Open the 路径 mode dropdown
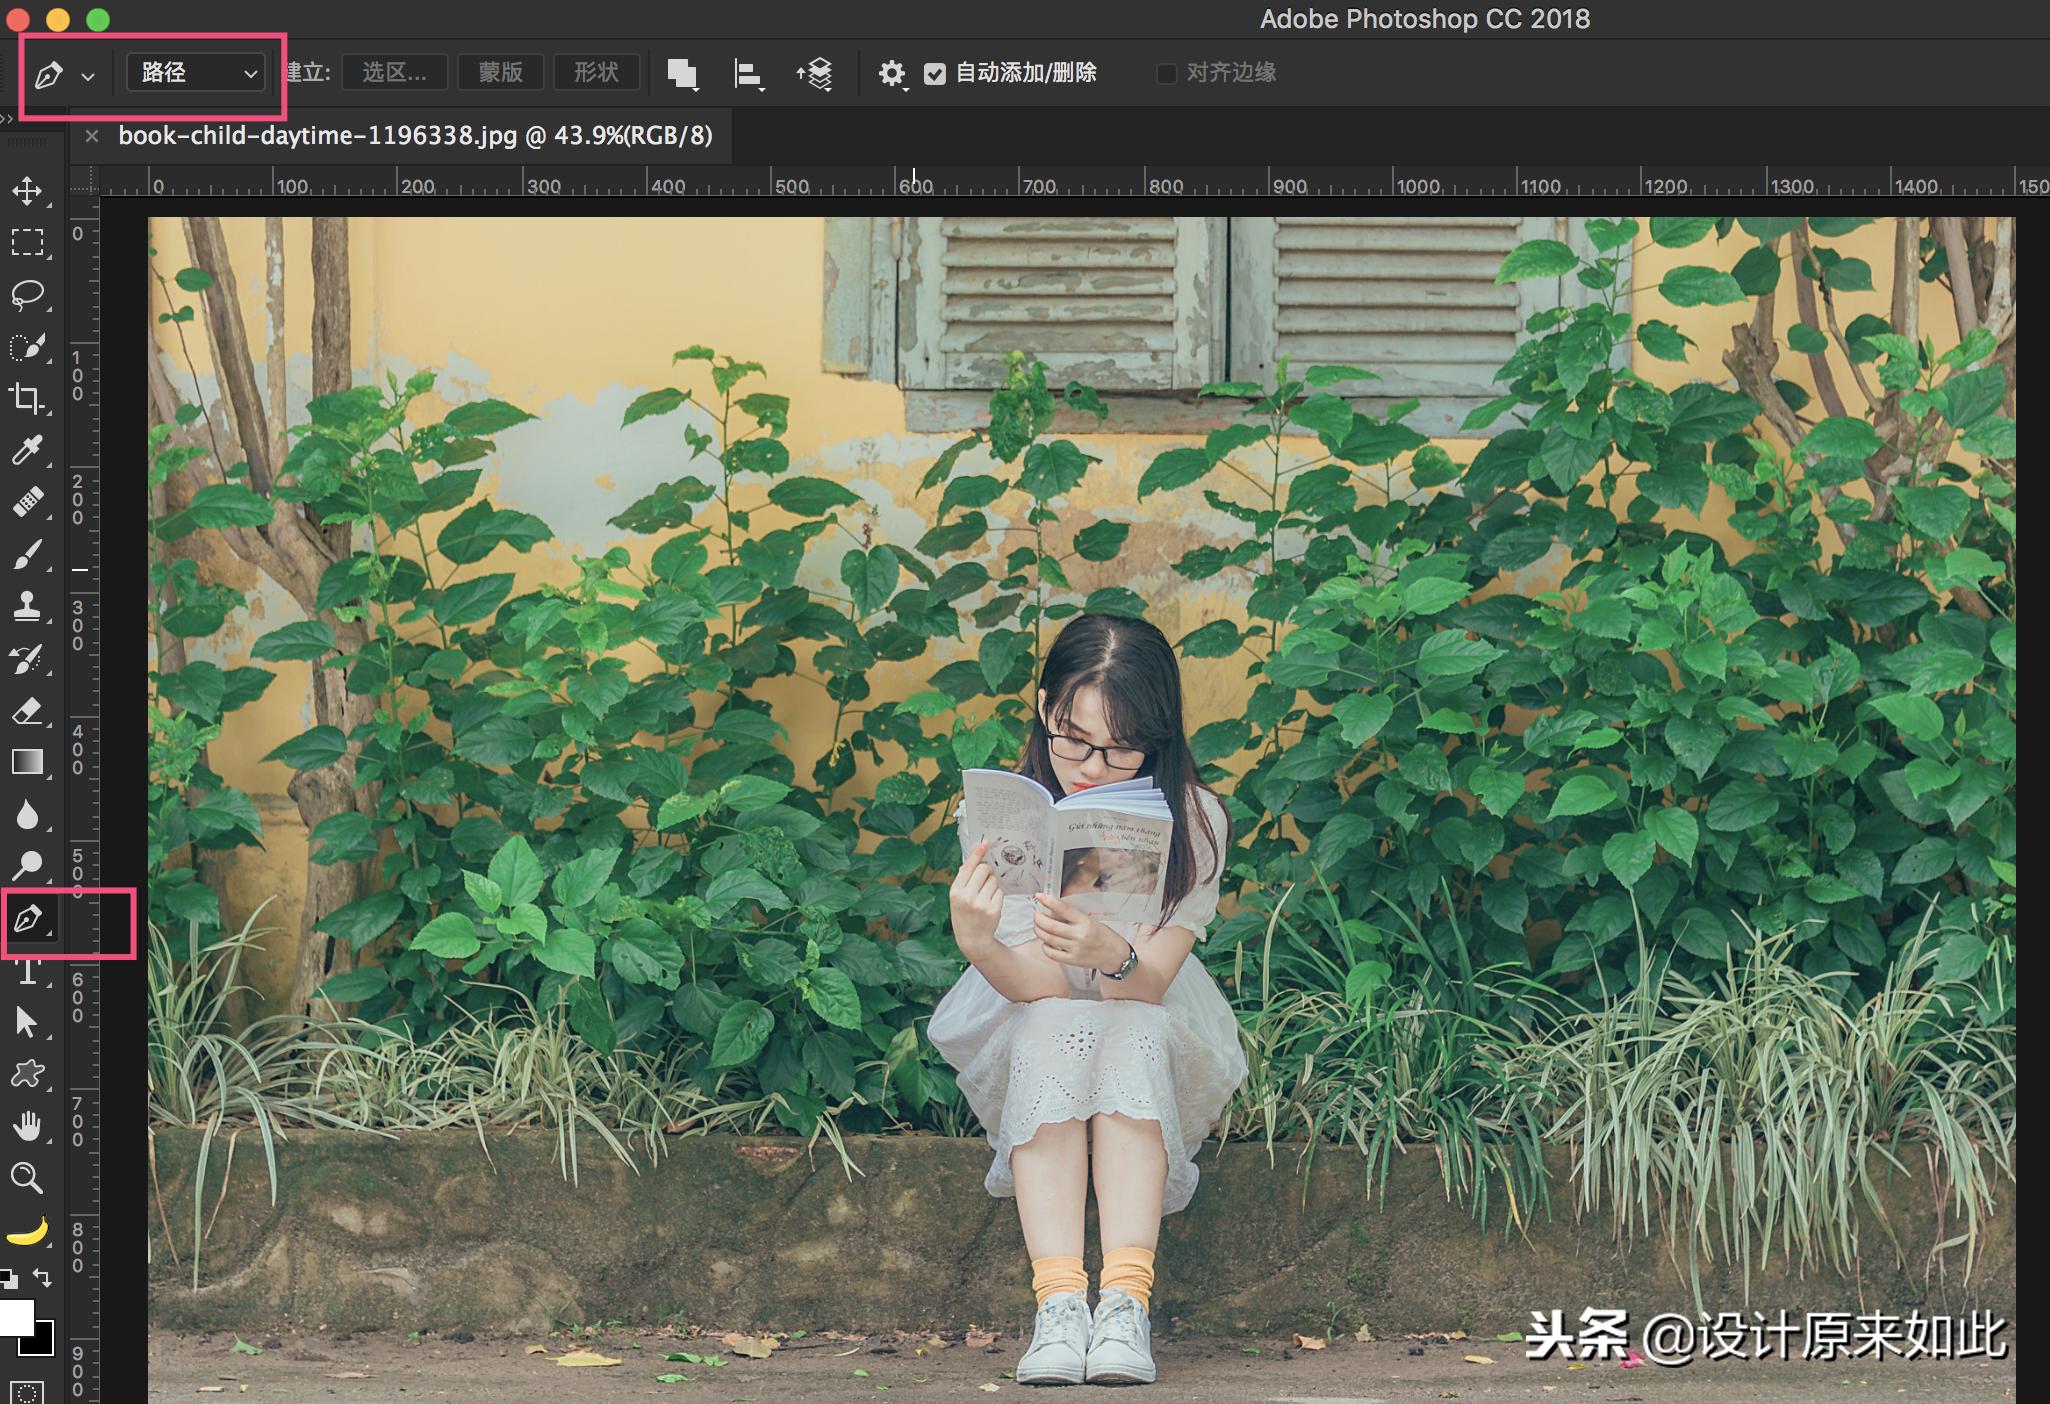 tap(197, 73)
